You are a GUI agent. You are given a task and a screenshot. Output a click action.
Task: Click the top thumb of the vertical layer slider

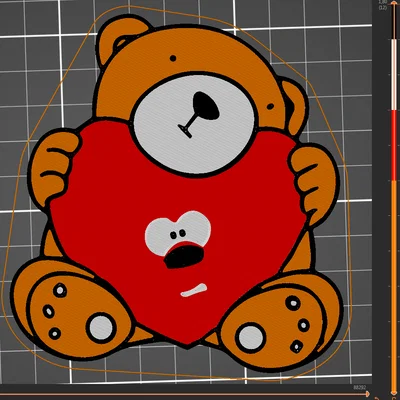click(x=394, y=4)
